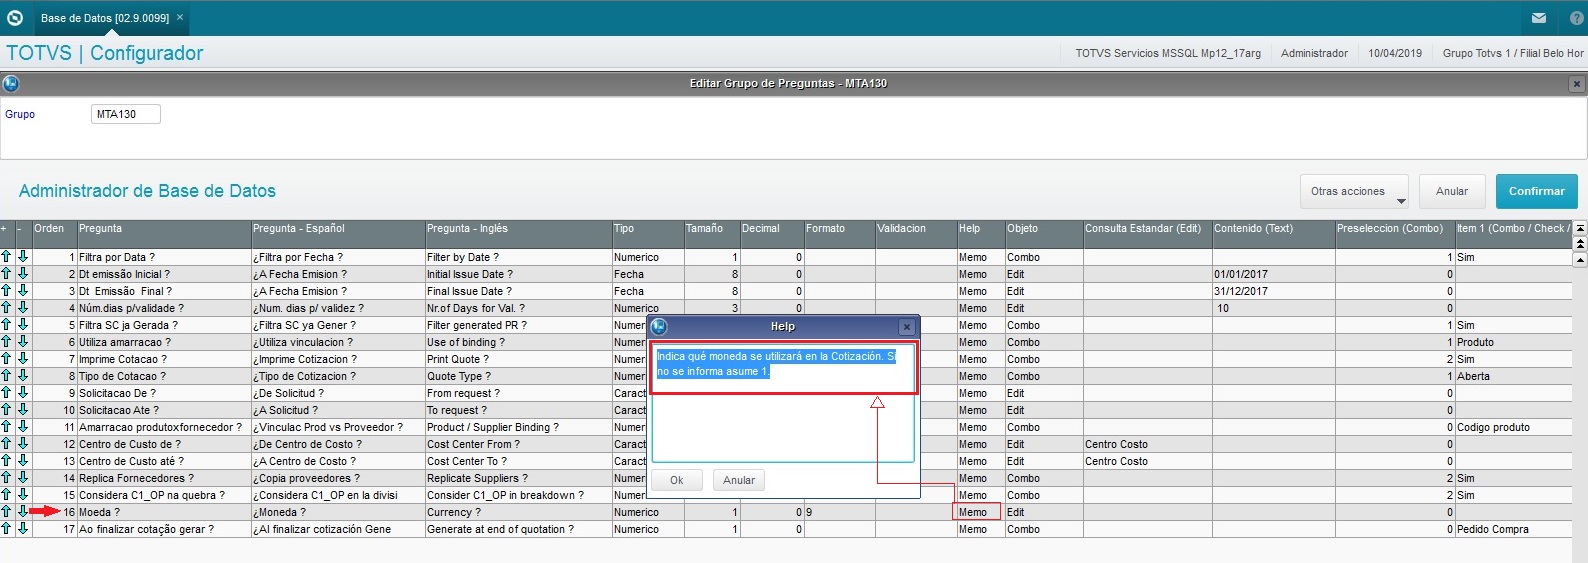Close the Help dialog with X
This screenshot has height=563, width=1588.
(906, 327)
